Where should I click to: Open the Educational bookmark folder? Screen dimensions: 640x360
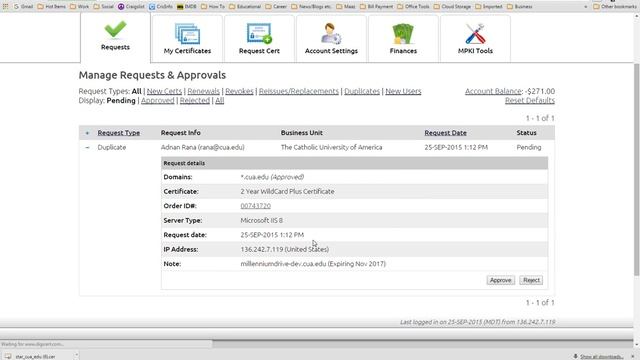click(245, 7)
